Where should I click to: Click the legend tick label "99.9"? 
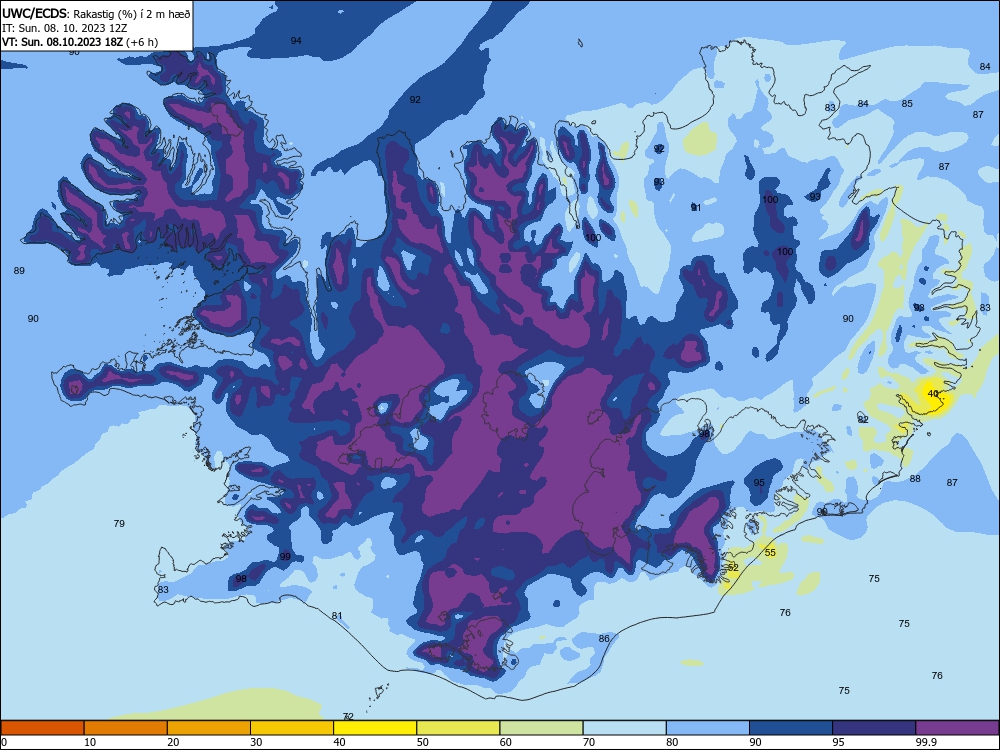point(926,742)
